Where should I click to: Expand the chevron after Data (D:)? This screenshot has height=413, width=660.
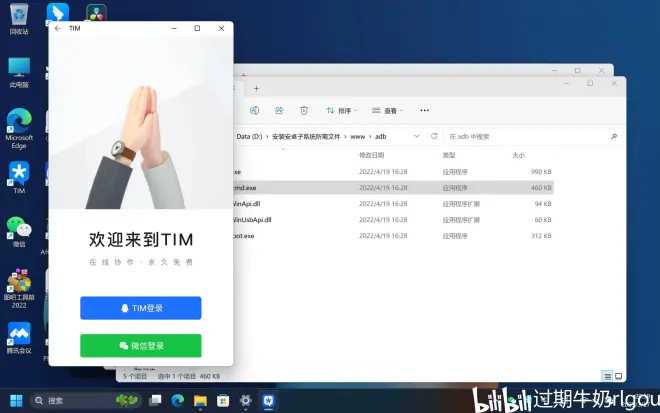click(267, 136)
